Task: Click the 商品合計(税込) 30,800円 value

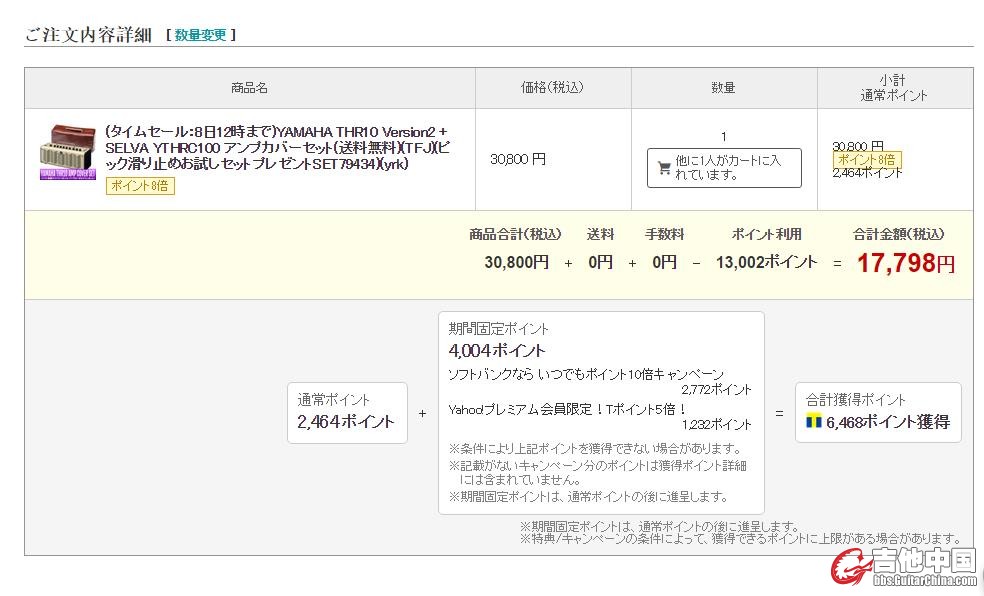Action: pos(516,262)
